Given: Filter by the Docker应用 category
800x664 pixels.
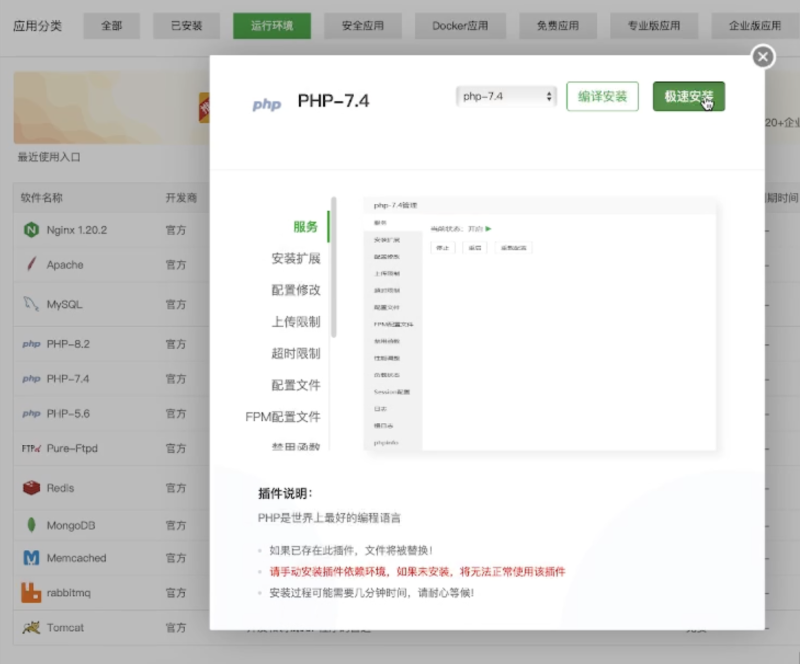Looking at the screenshot, I should pos(460,26).
